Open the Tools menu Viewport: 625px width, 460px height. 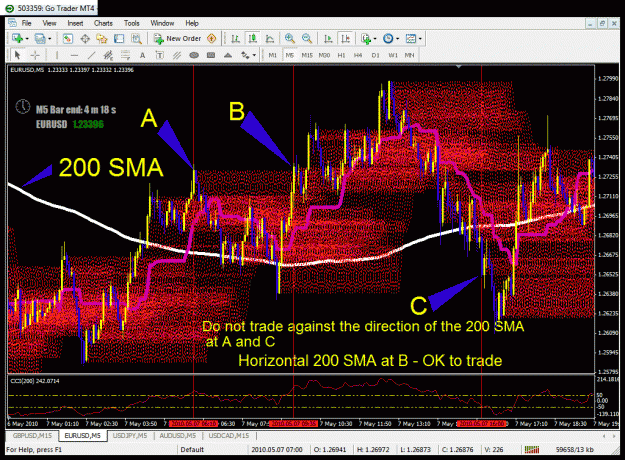click(132, 23)
